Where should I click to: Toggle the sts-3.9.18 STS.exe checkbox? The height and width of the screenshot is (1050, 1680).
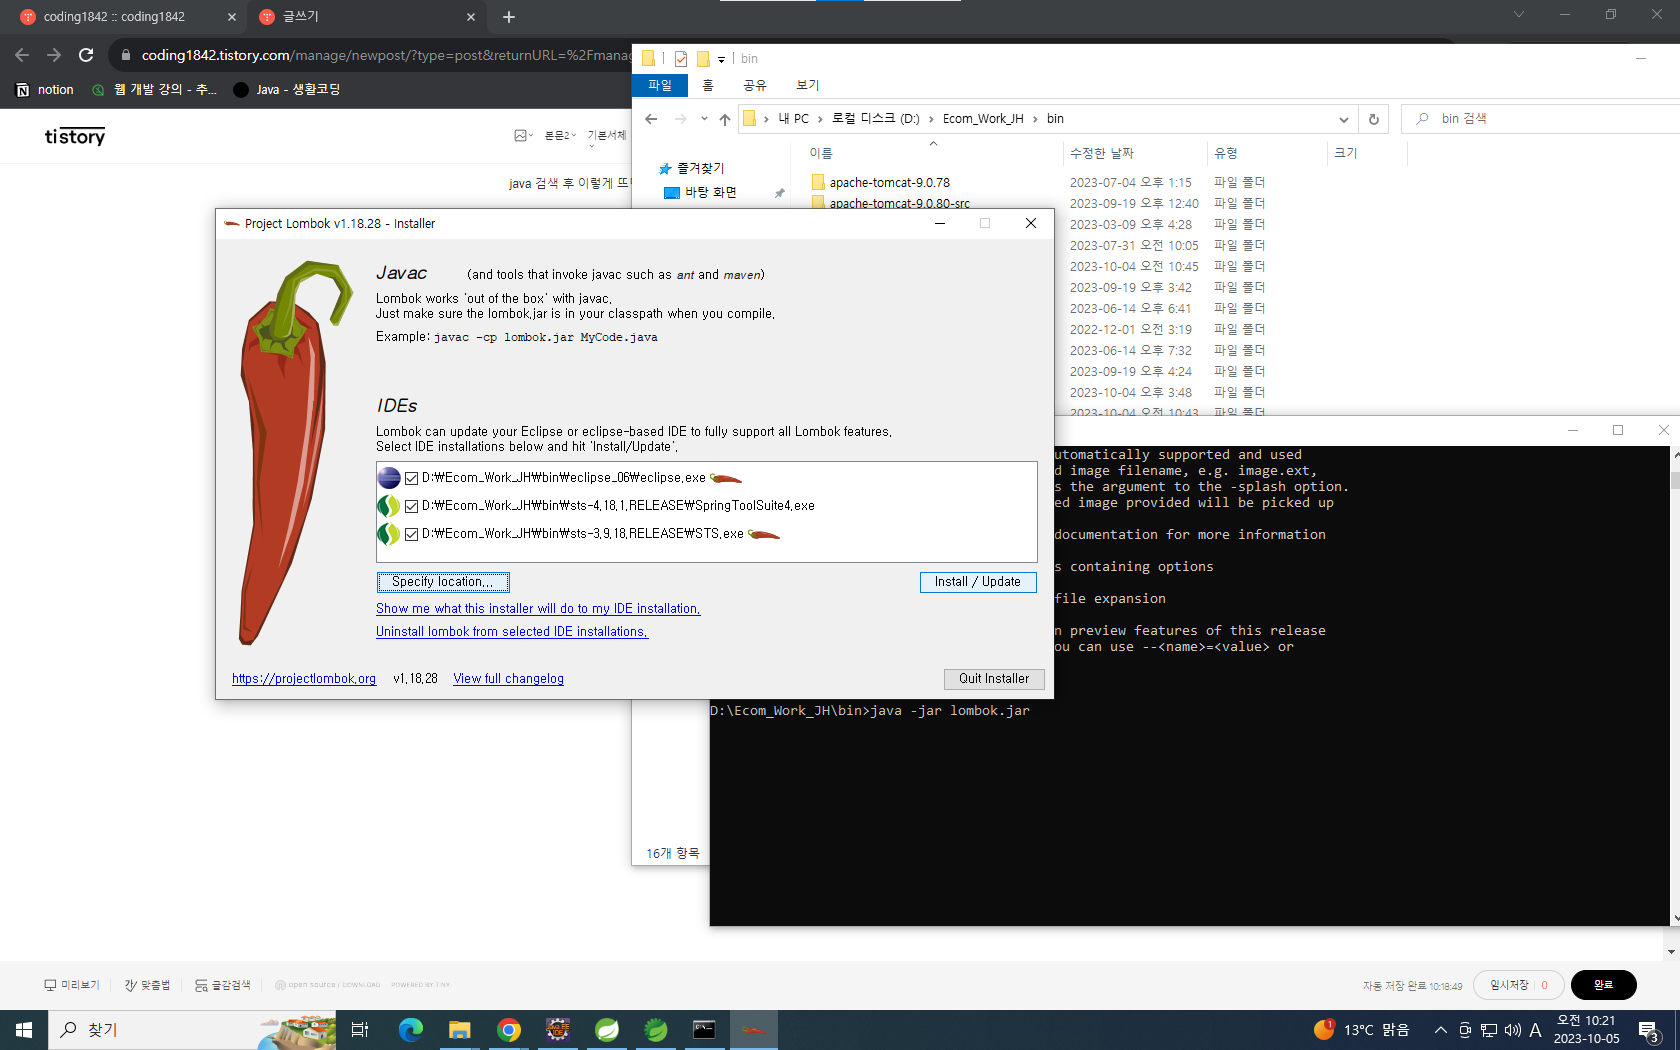coord(411,535)
